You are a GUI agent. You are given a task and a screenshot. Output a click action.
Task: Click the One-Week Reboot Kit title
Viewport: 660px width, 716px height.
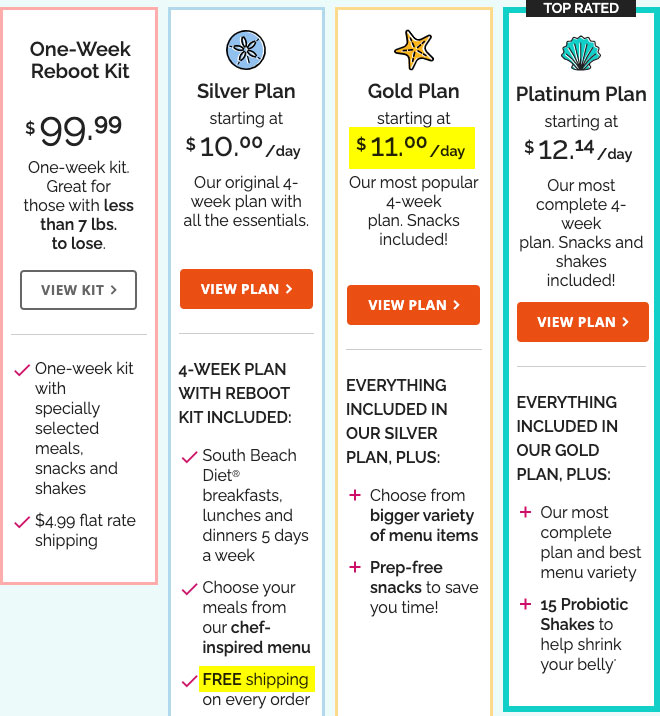pyautogui.click(x=80, y=60)
